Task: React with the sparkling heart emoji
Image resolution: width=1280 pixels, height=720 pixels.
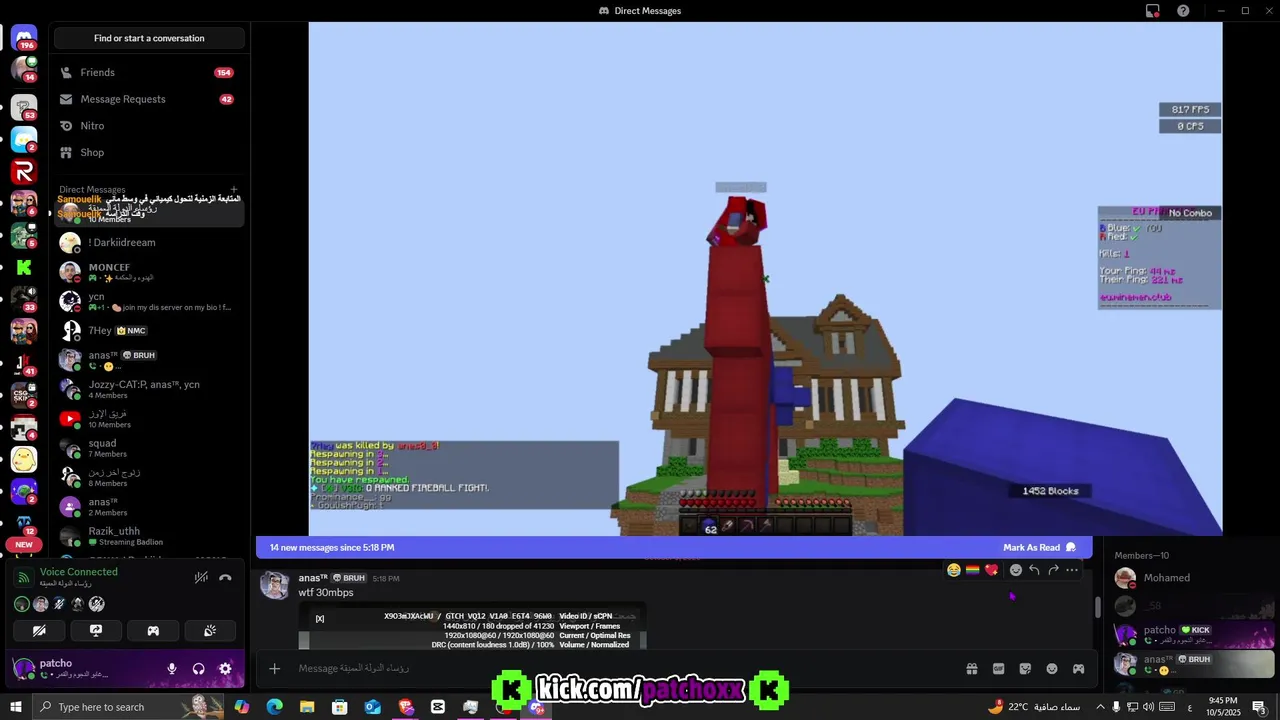Action: (x=991, y=570)
